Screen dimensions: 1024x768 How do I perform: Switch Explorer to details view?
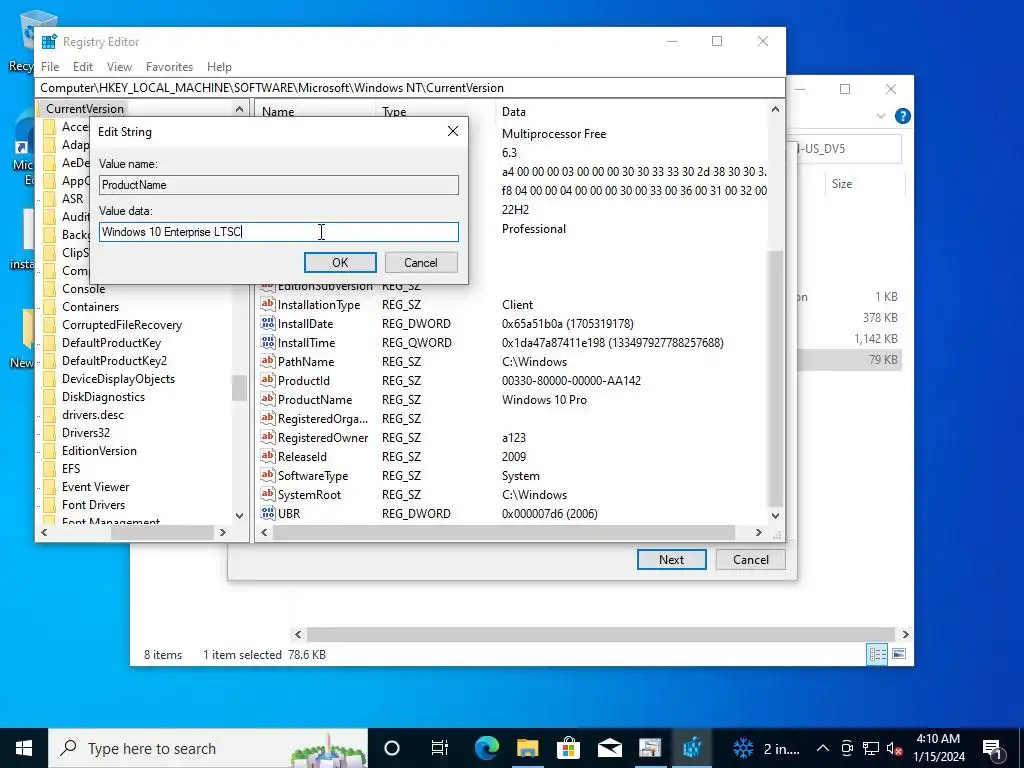[x=877, y=654]
